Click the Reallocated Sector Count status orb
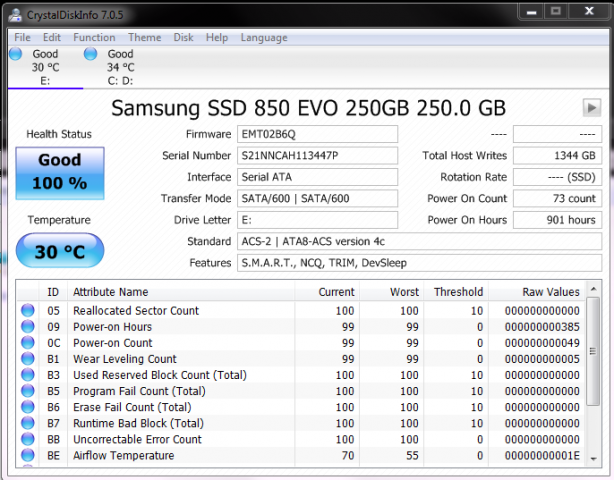Image resolution: width=614 pixels, height=480 pixels. click(x=28, y=311)
